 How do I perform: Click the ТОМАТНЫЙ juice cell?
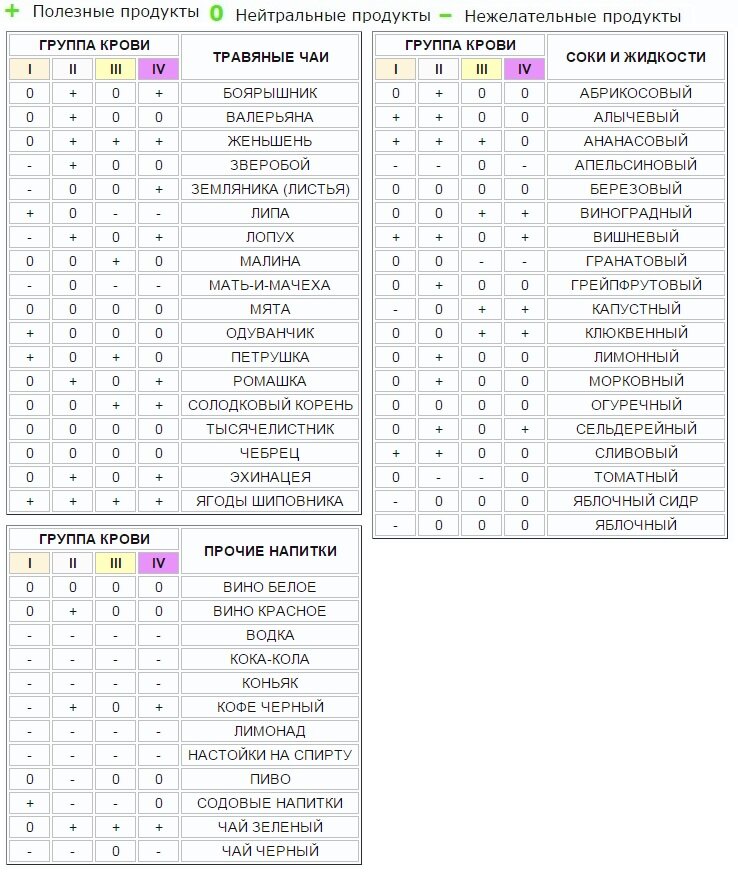pyautogui.click(x=636, y=477)
